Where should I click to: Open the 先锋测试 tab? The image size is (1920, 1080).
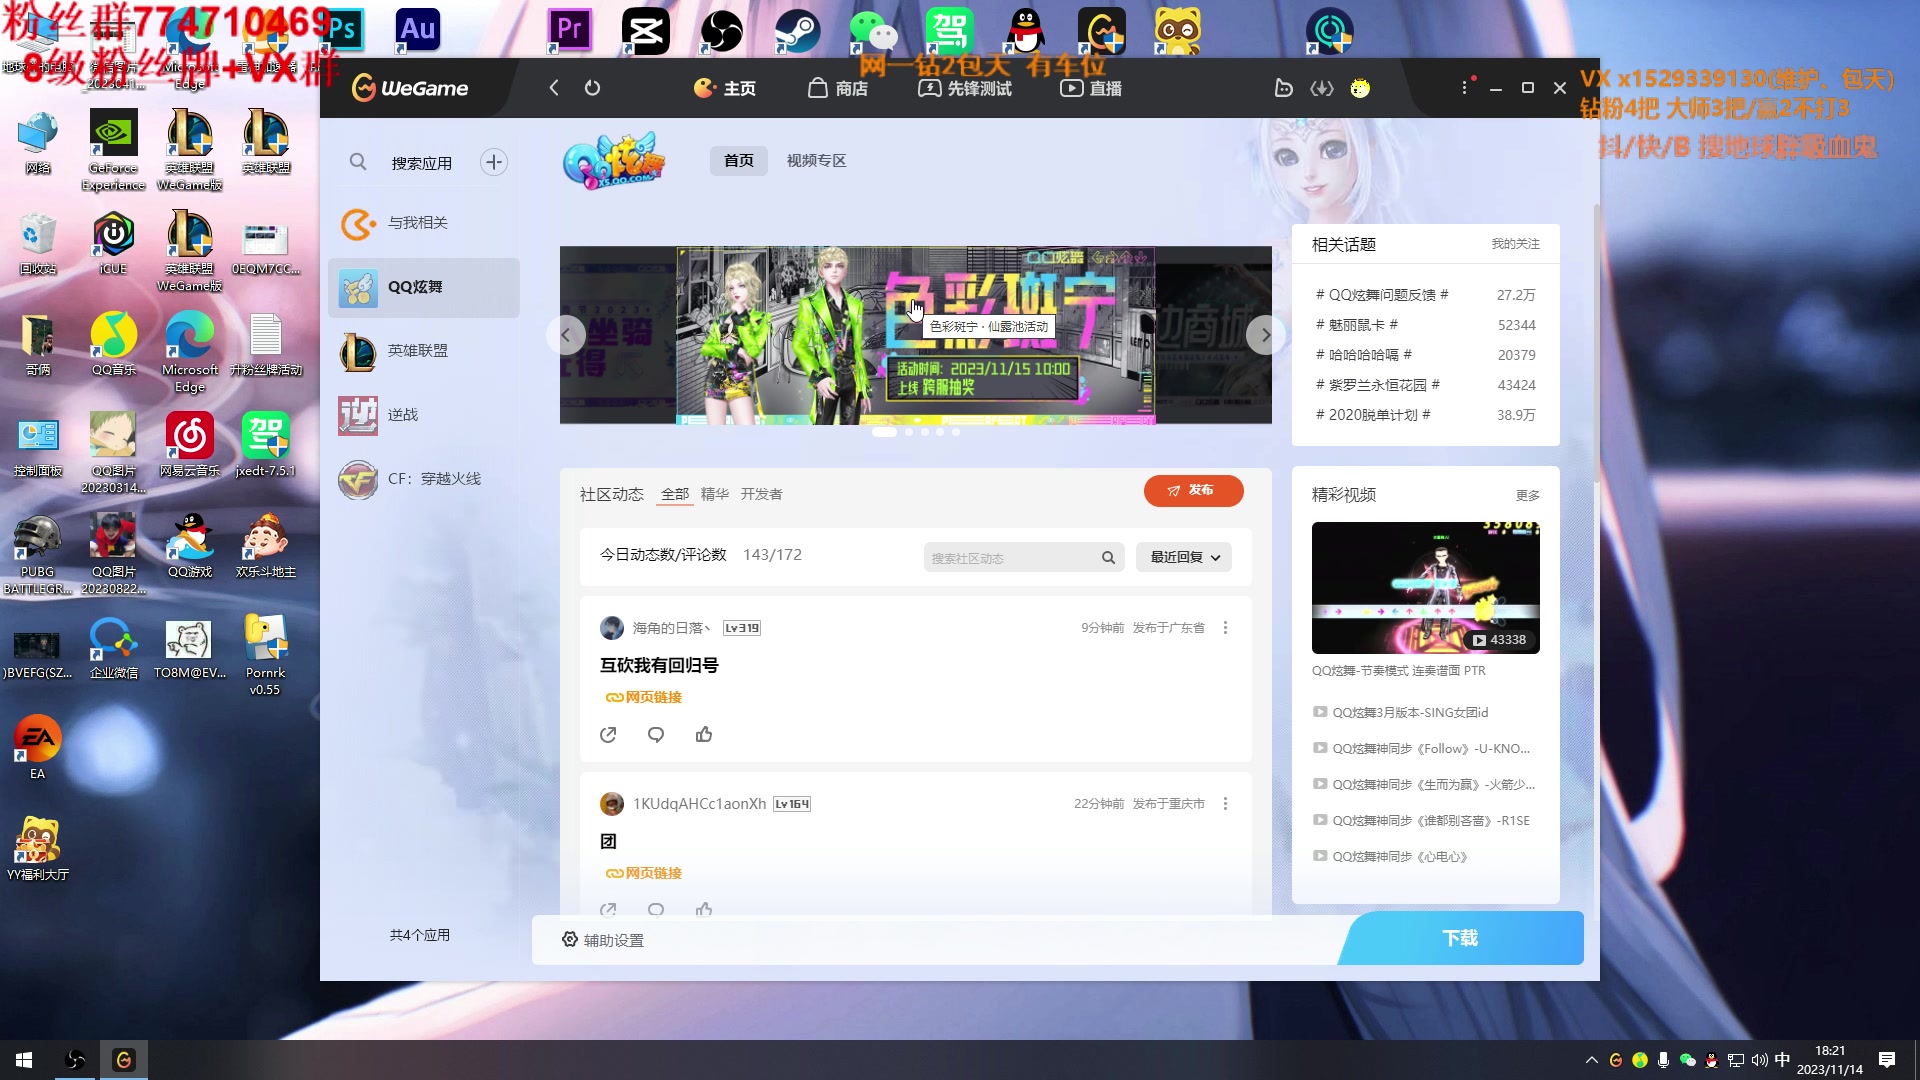pos(965,88)
